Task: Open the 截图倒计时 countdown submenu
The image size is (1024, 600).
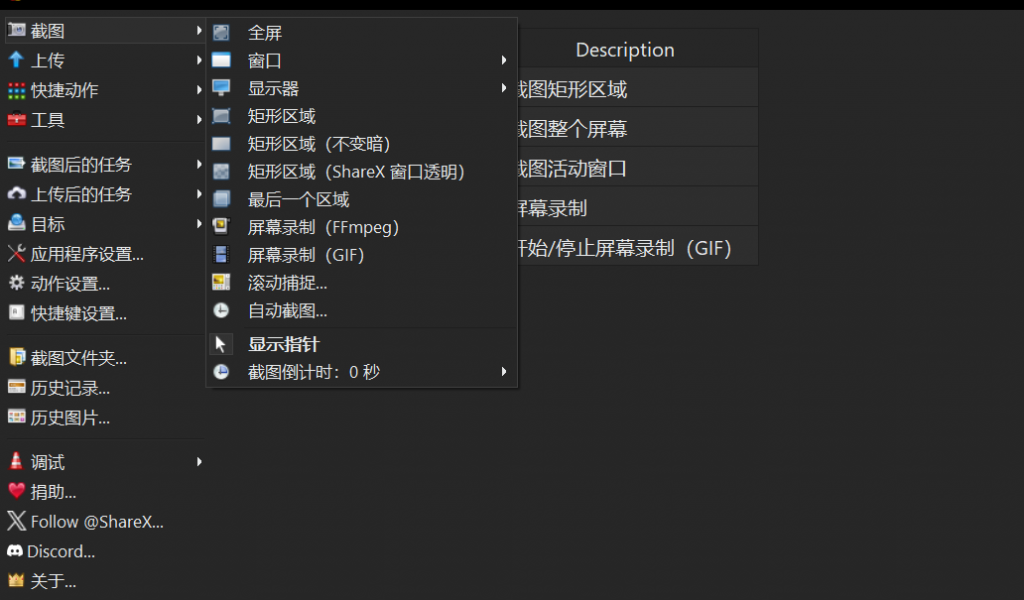Action: pyautogui.click(x=503, y=371)
